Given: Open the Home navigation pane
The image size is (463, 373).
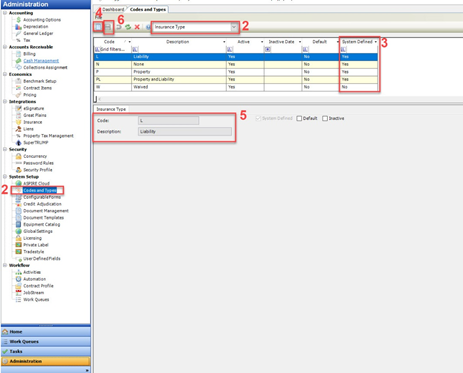Looking at the screenshot, I should [46, 332].
